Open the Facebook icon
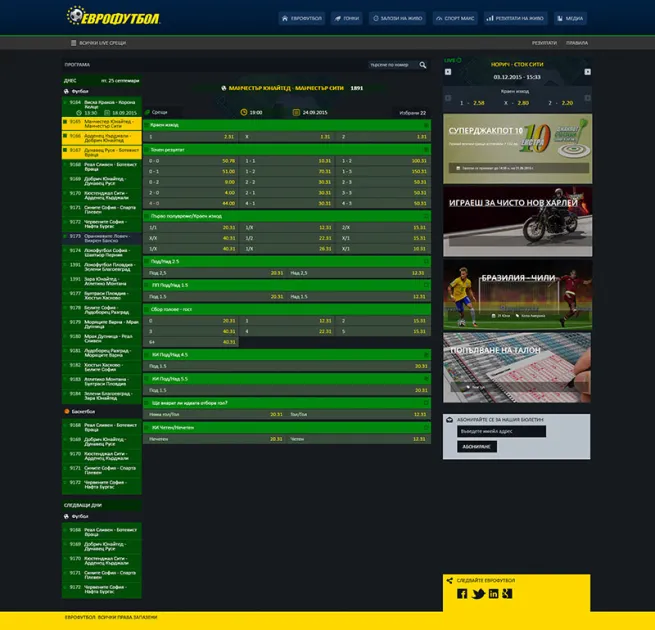This screenshot has width=655, height=630. (462, 594)
